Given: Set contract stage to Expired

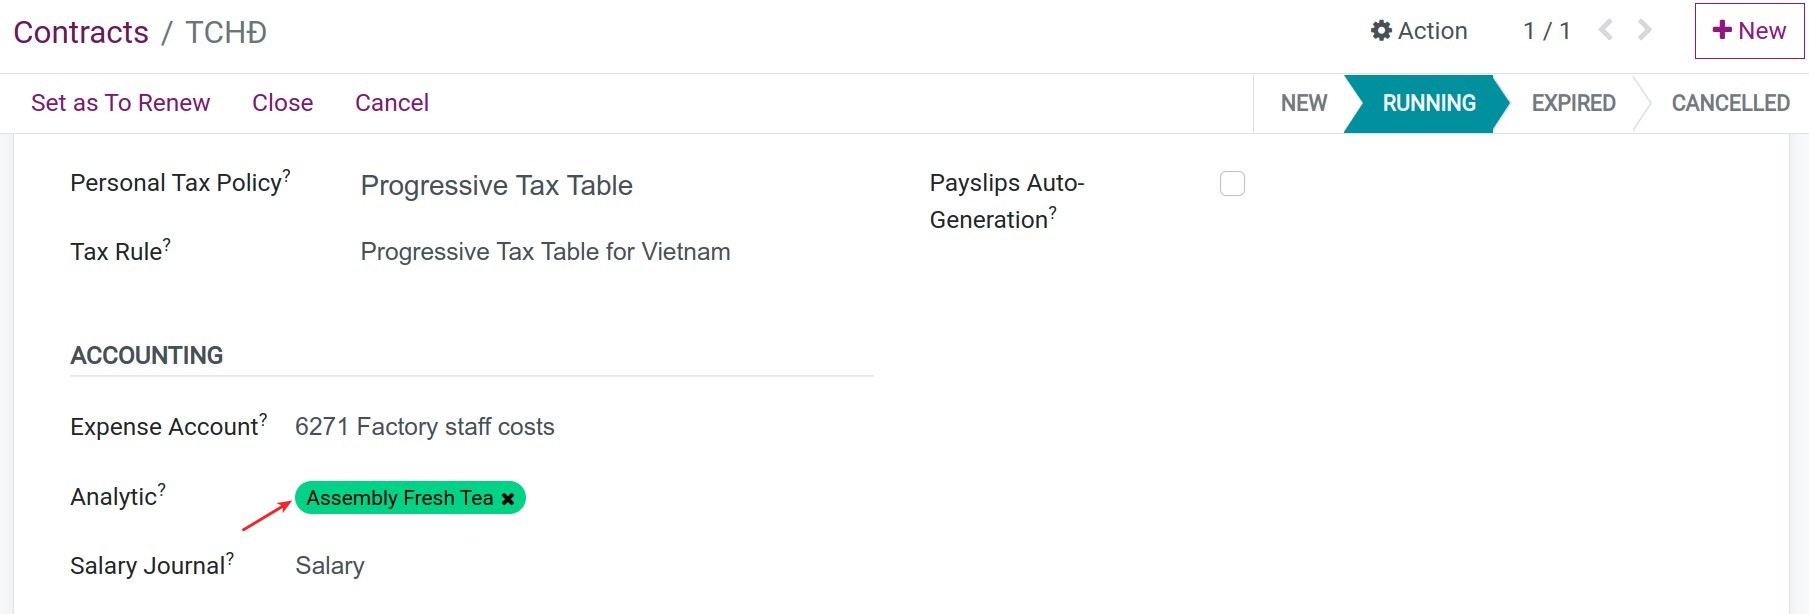Looking at the screenshot, I should tap(1572, 102).
